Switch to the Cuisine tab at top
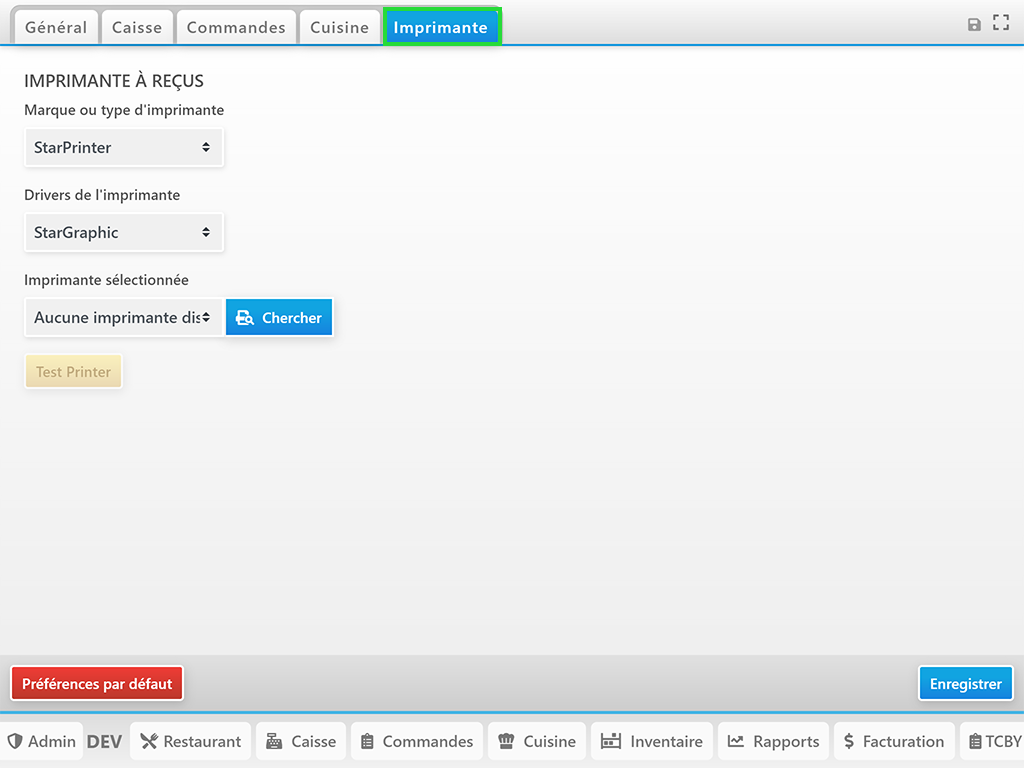 tap(339, 28)
